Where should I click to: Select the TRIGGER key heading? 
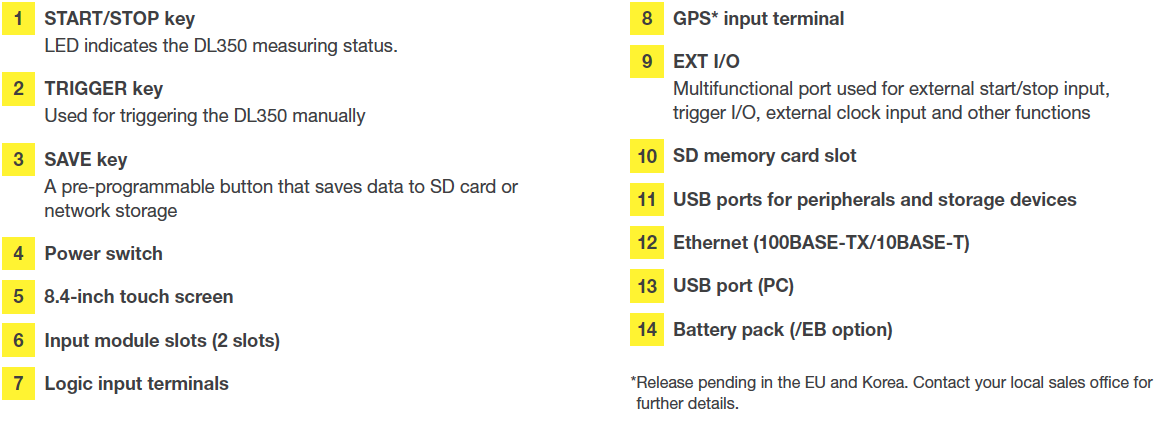103,89
